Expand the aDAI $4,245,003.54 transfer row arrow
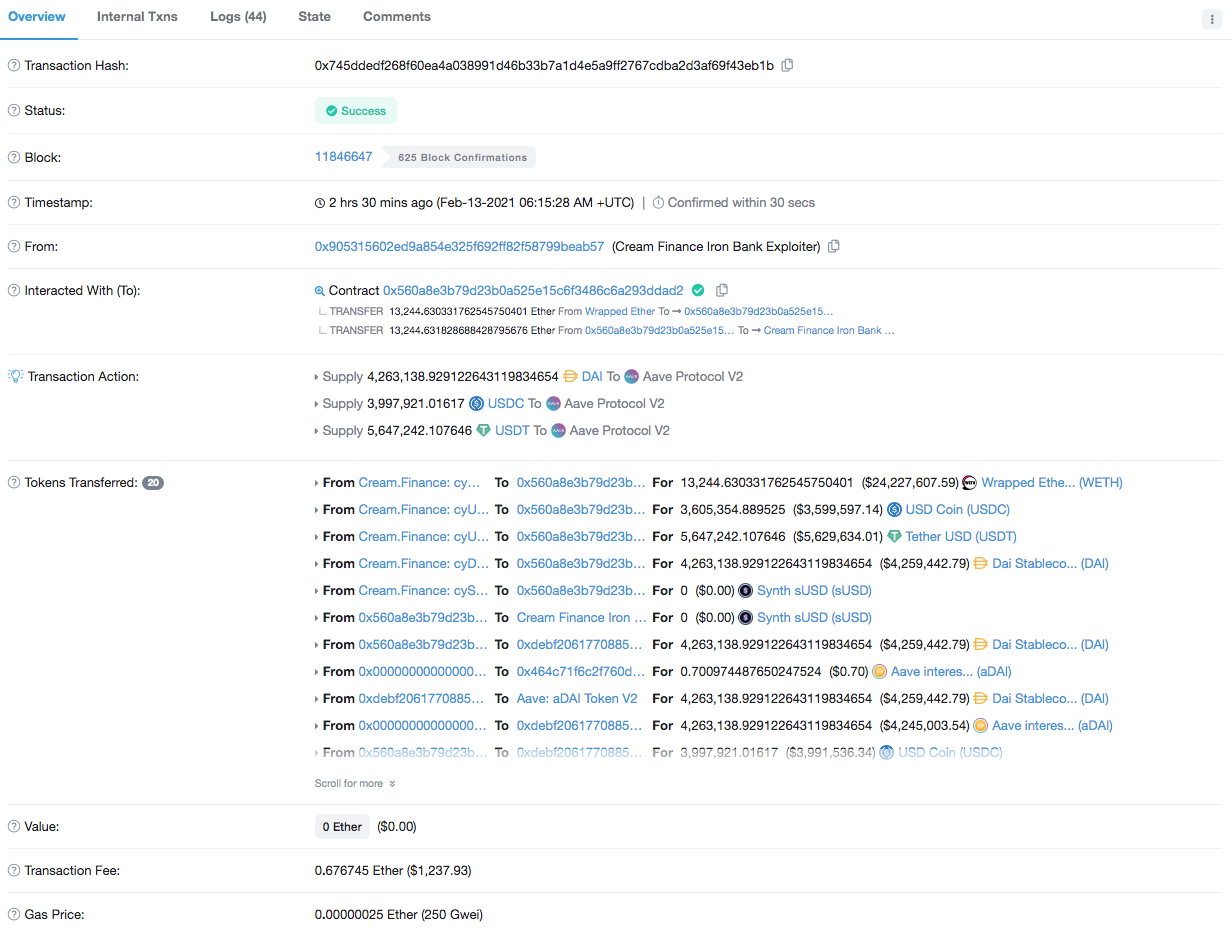 [x=317, y=726]
